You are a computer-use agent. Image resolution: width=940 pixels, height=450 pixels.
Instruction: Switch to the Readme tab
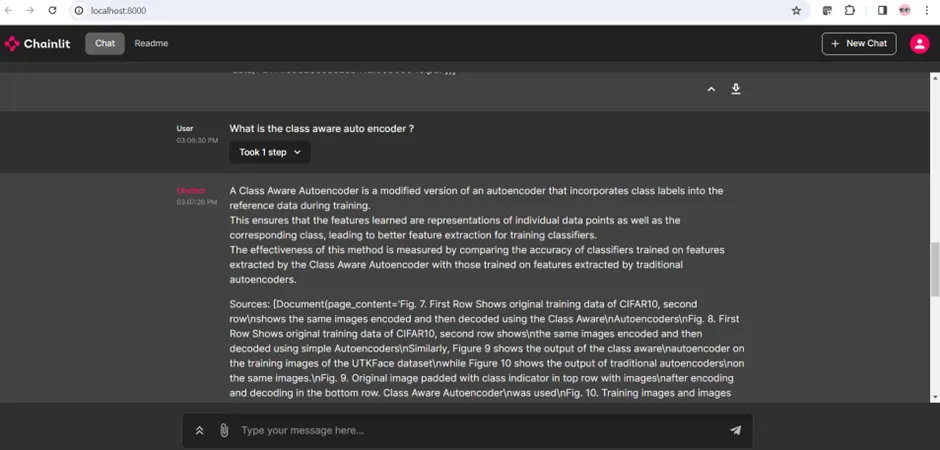[151, 44]
